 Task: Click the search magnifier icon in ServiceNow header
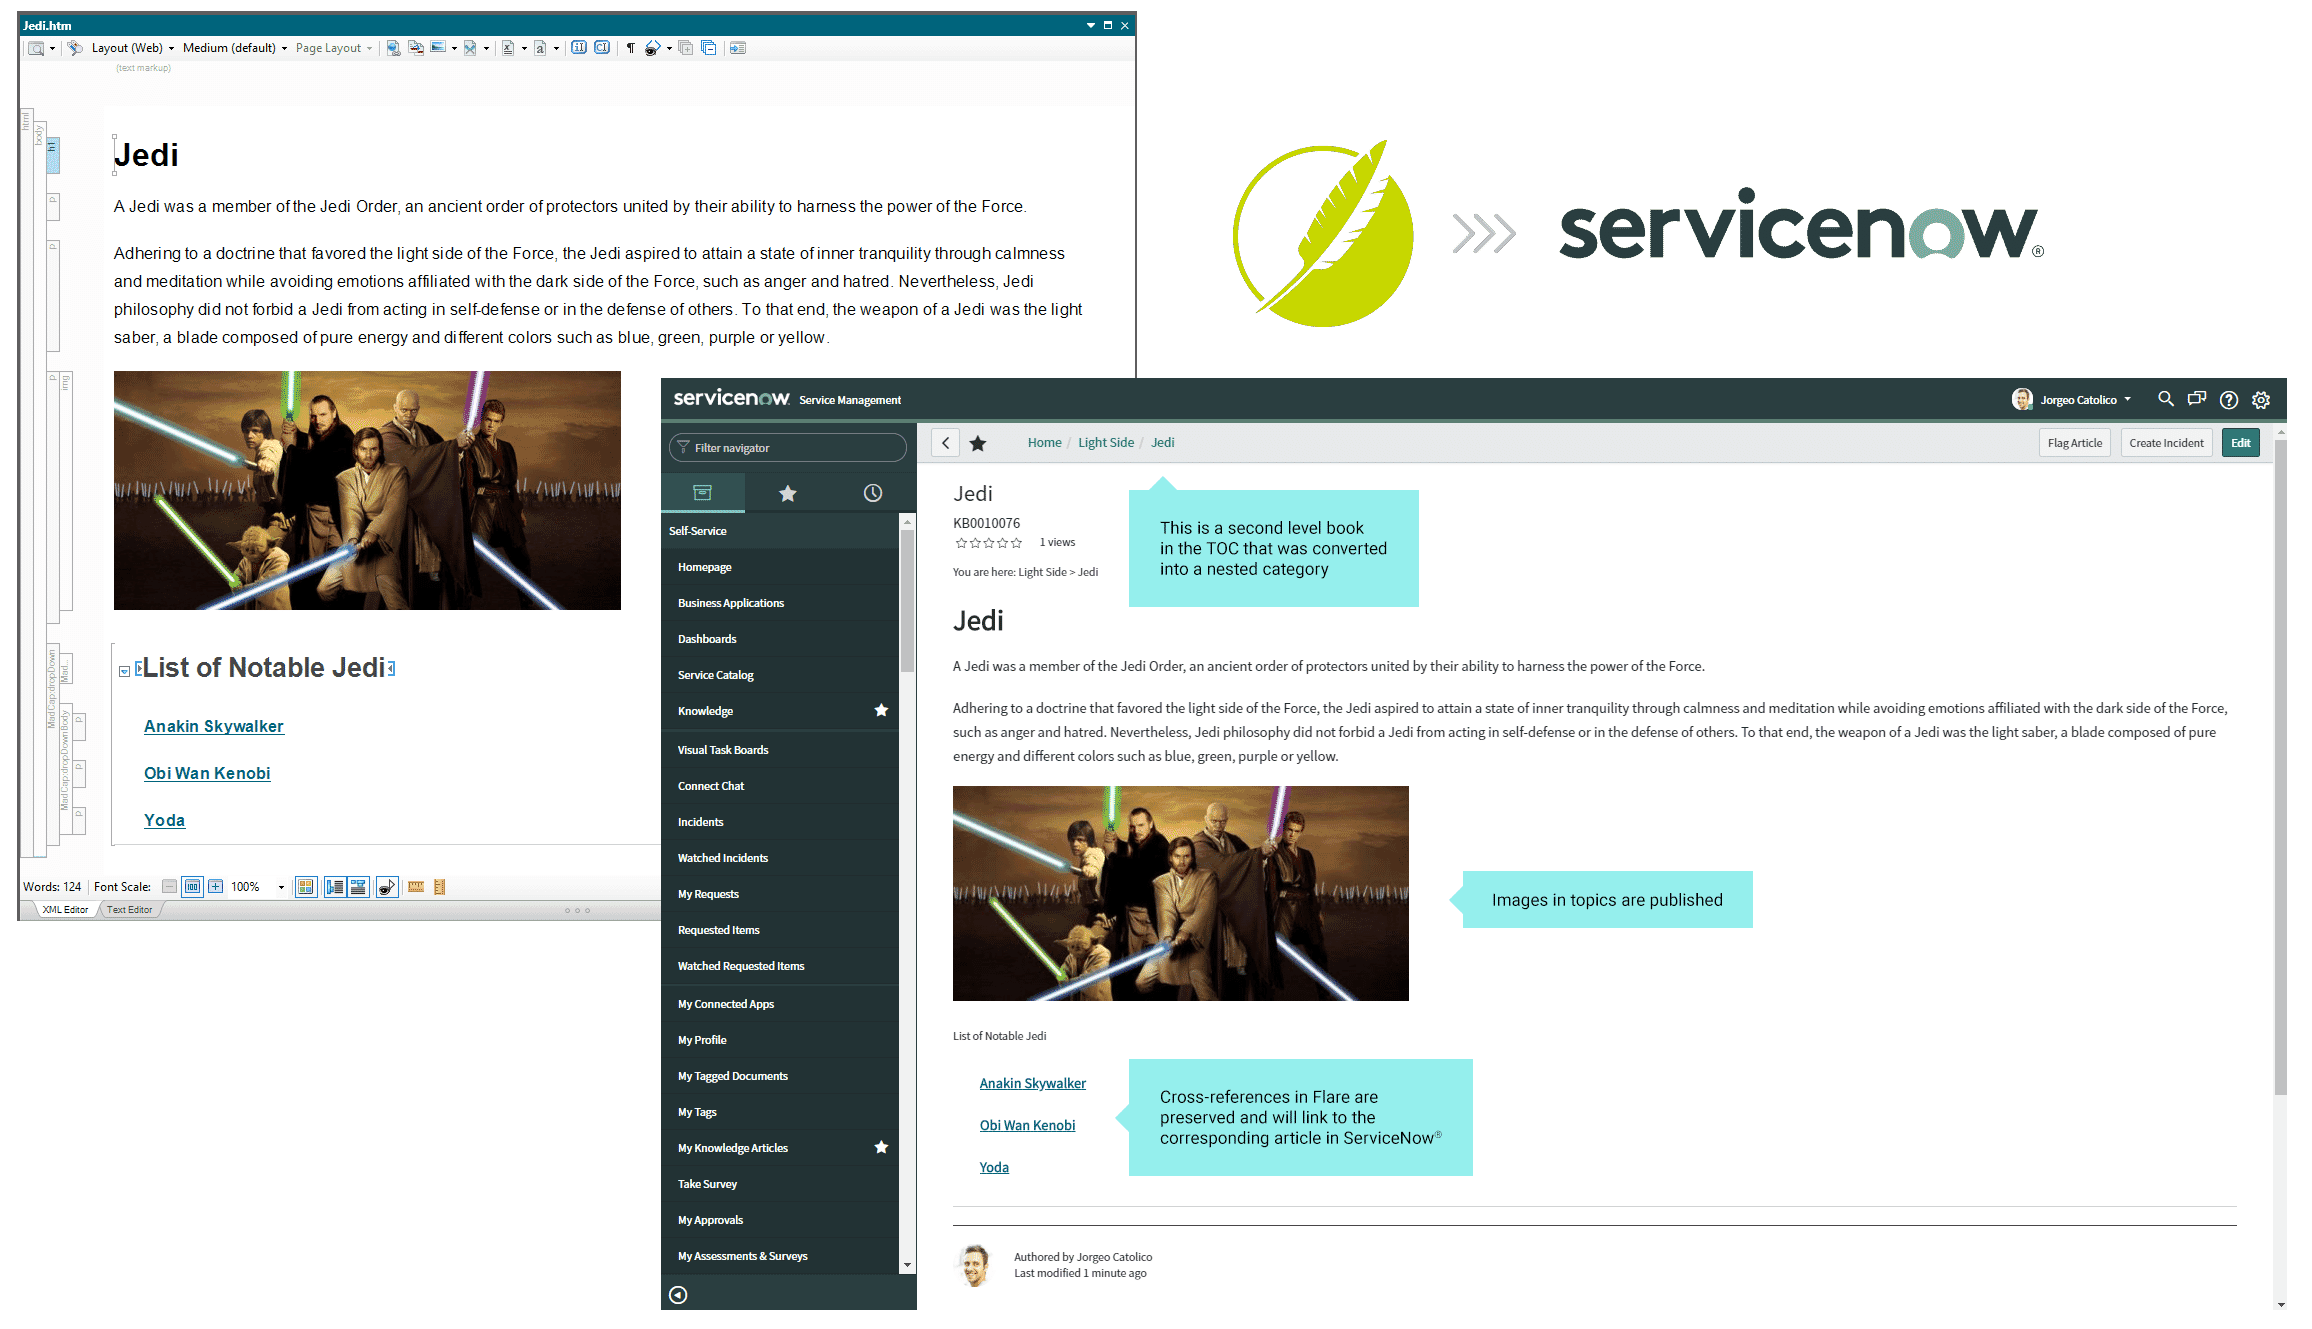[x=2166, y=399]
